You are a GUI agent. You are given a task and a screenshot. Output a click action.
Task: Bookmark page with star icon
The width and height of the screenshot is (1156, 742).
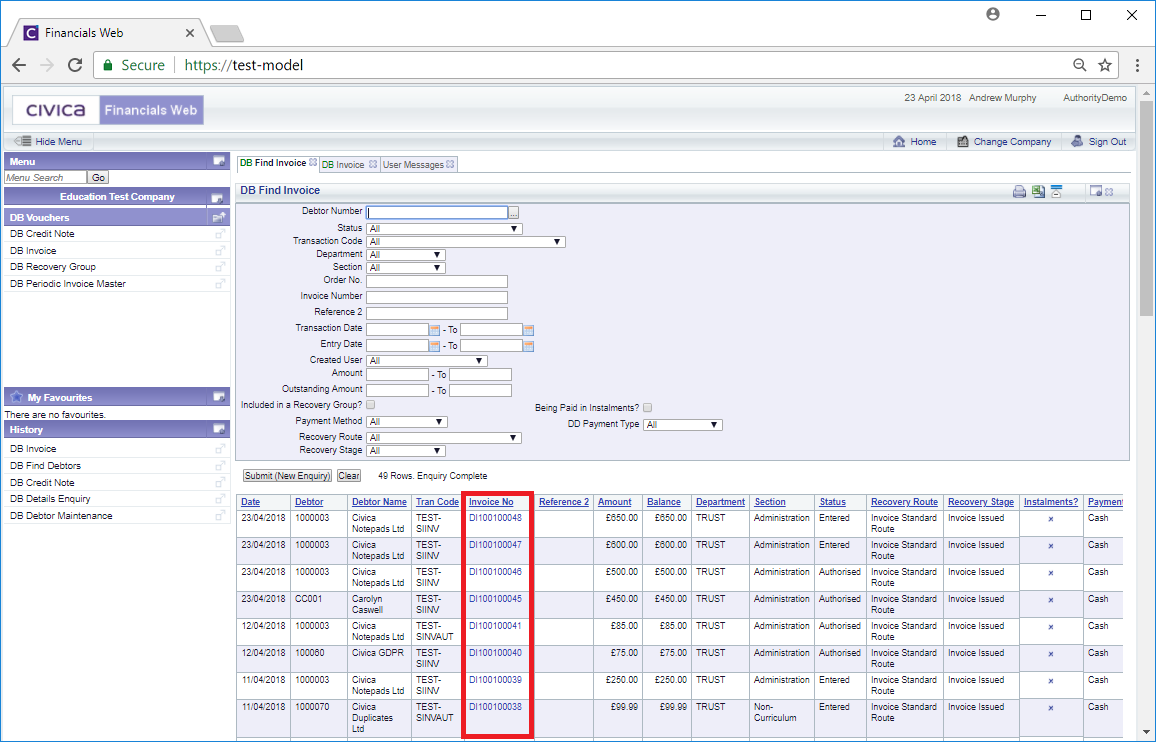click(x=1104, y=65)
